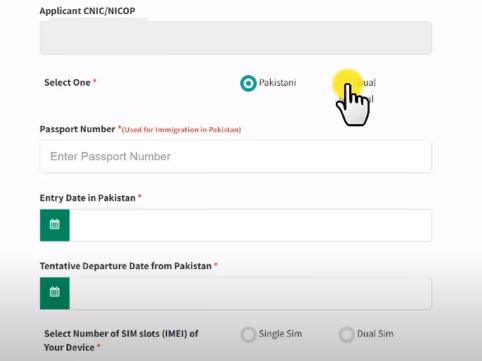The width and height of the screenshot is (482, 361).
Task: Click the Select Number of SIM slots label
Action: coord(121,340)
